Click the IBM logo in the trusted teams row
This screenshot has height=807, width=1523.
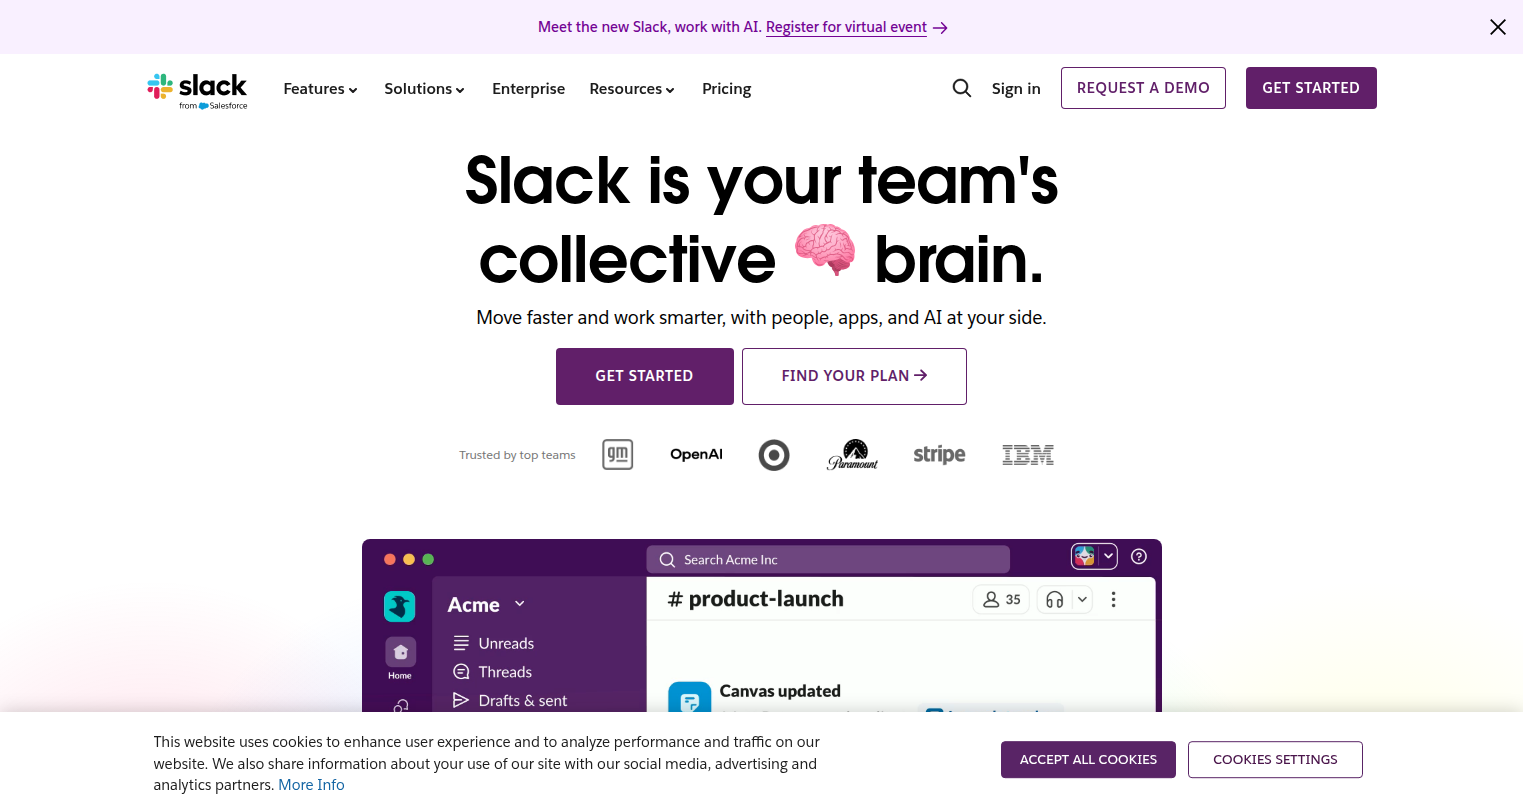tap(1028, 454)
